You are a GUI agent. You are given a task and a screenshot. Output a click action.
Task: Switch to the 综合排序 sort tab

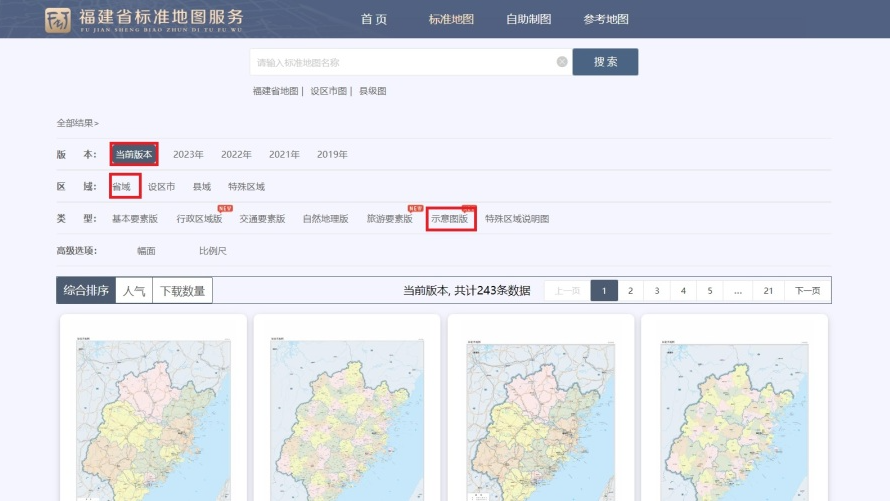point(86,291)
